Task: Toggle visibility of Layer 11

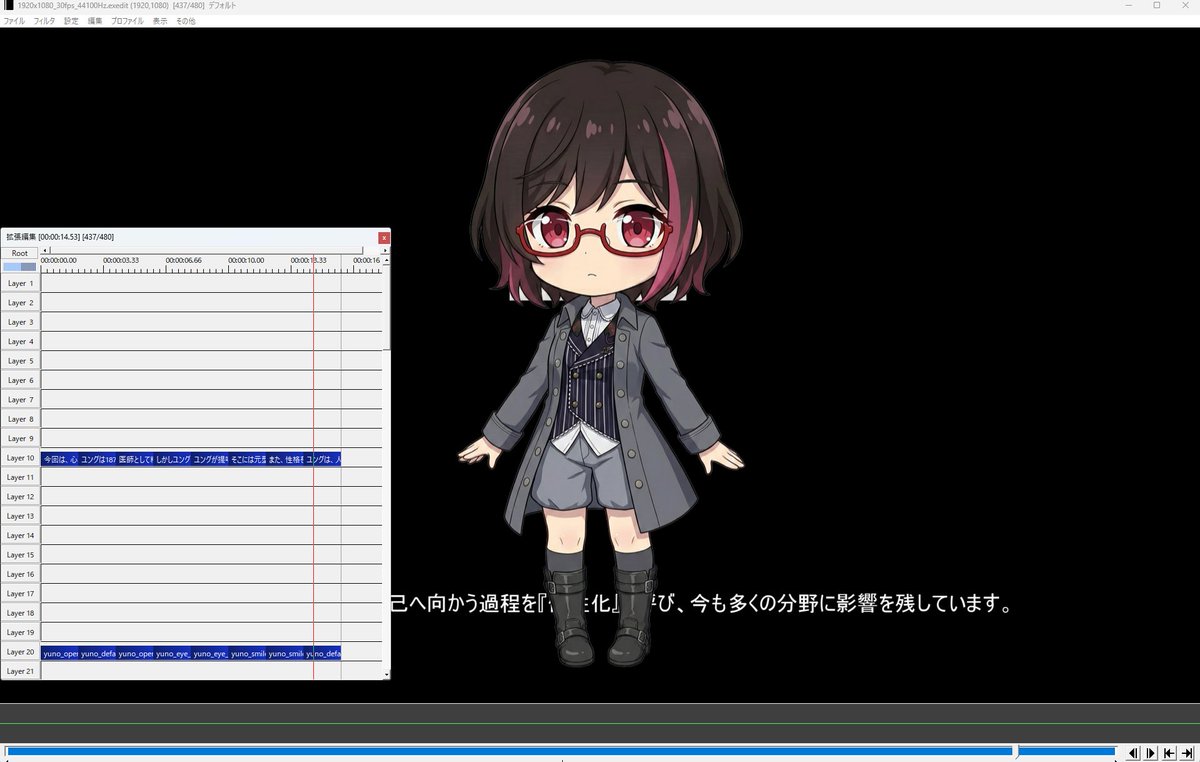Action: point(20,477)
